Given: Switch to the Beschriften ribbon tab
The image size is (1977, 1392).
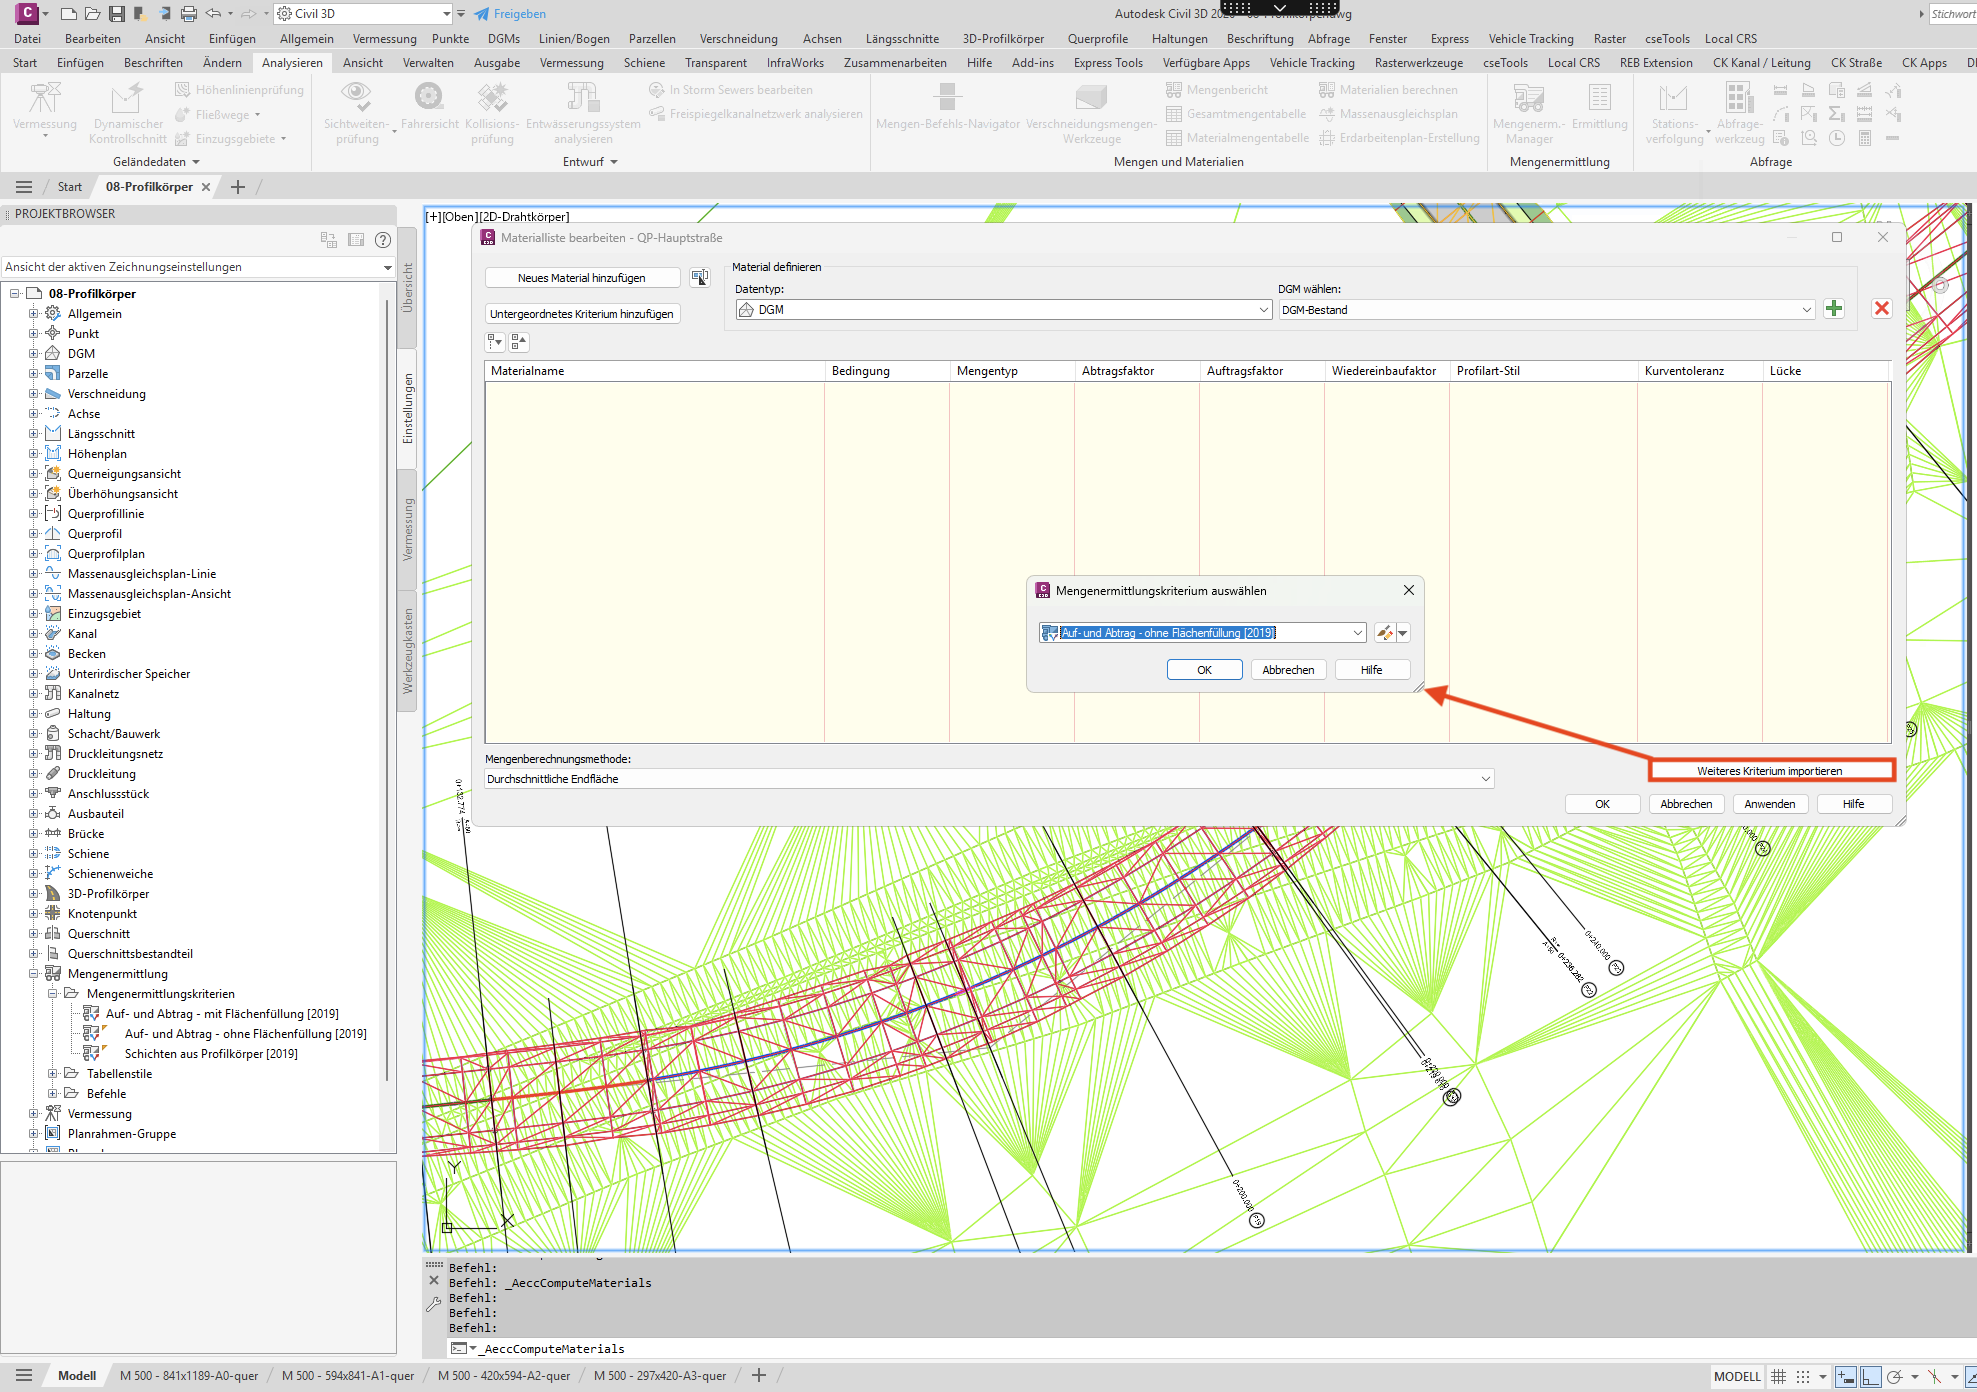Looking at the screenshot, I should (x=153, y=63).
